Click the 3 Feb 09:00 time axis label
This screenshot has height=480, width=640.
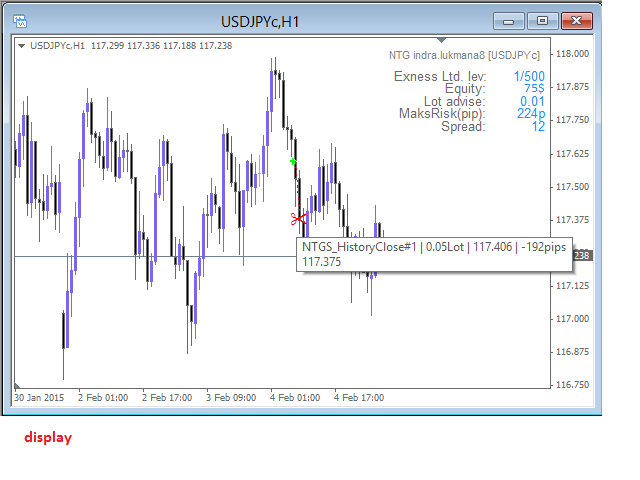(x=231, y=398)
